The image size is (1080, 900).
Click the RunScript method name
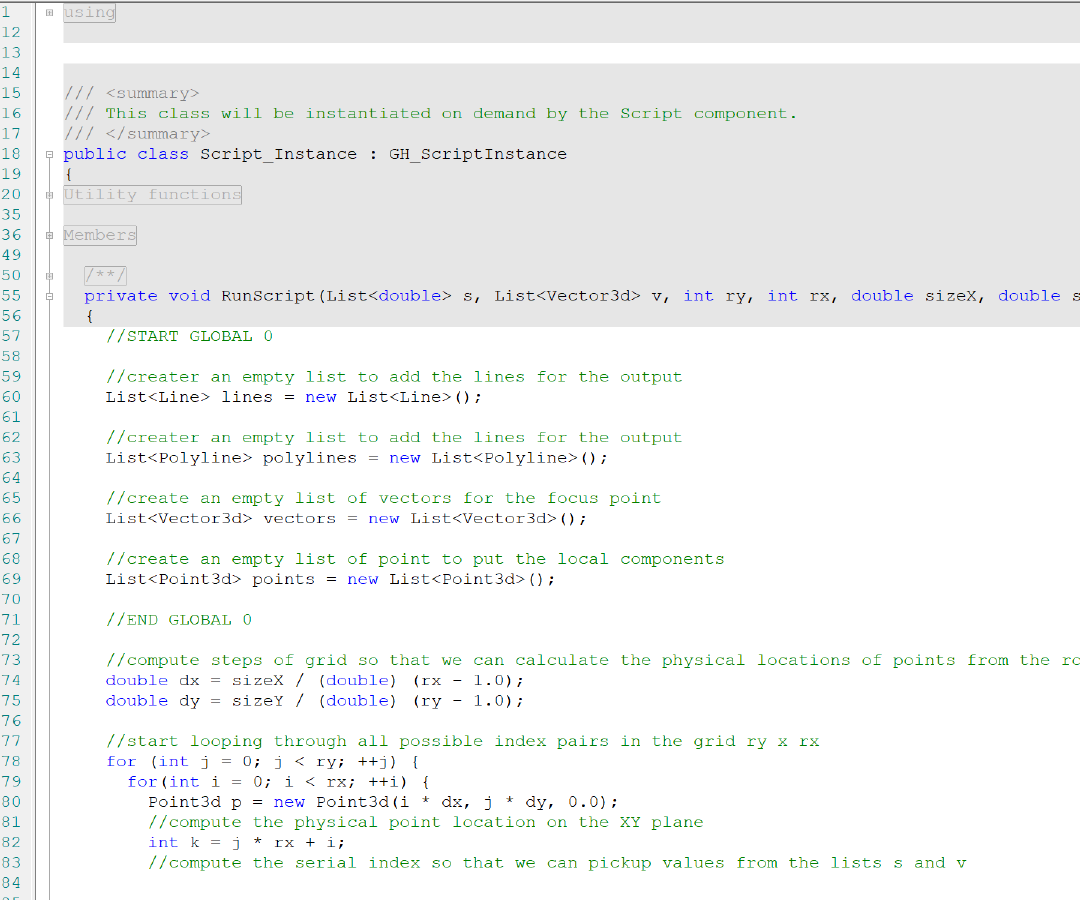click(x=268, y=296)
